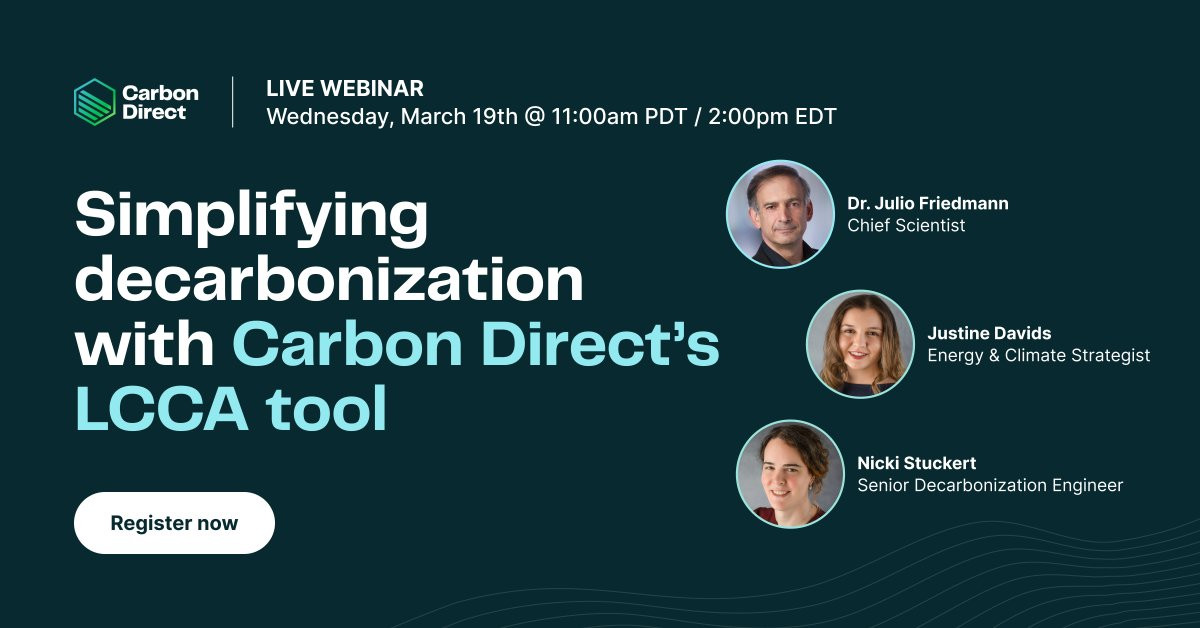Click the name Dr. Julio Friedmann
Image resolution: width=1200 pixels, height=628 pixels.
pos(928,203)
